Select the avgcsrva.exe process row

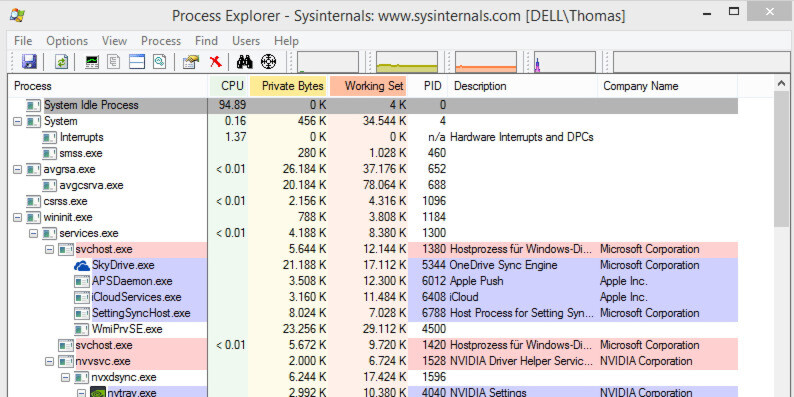[373, 185]
